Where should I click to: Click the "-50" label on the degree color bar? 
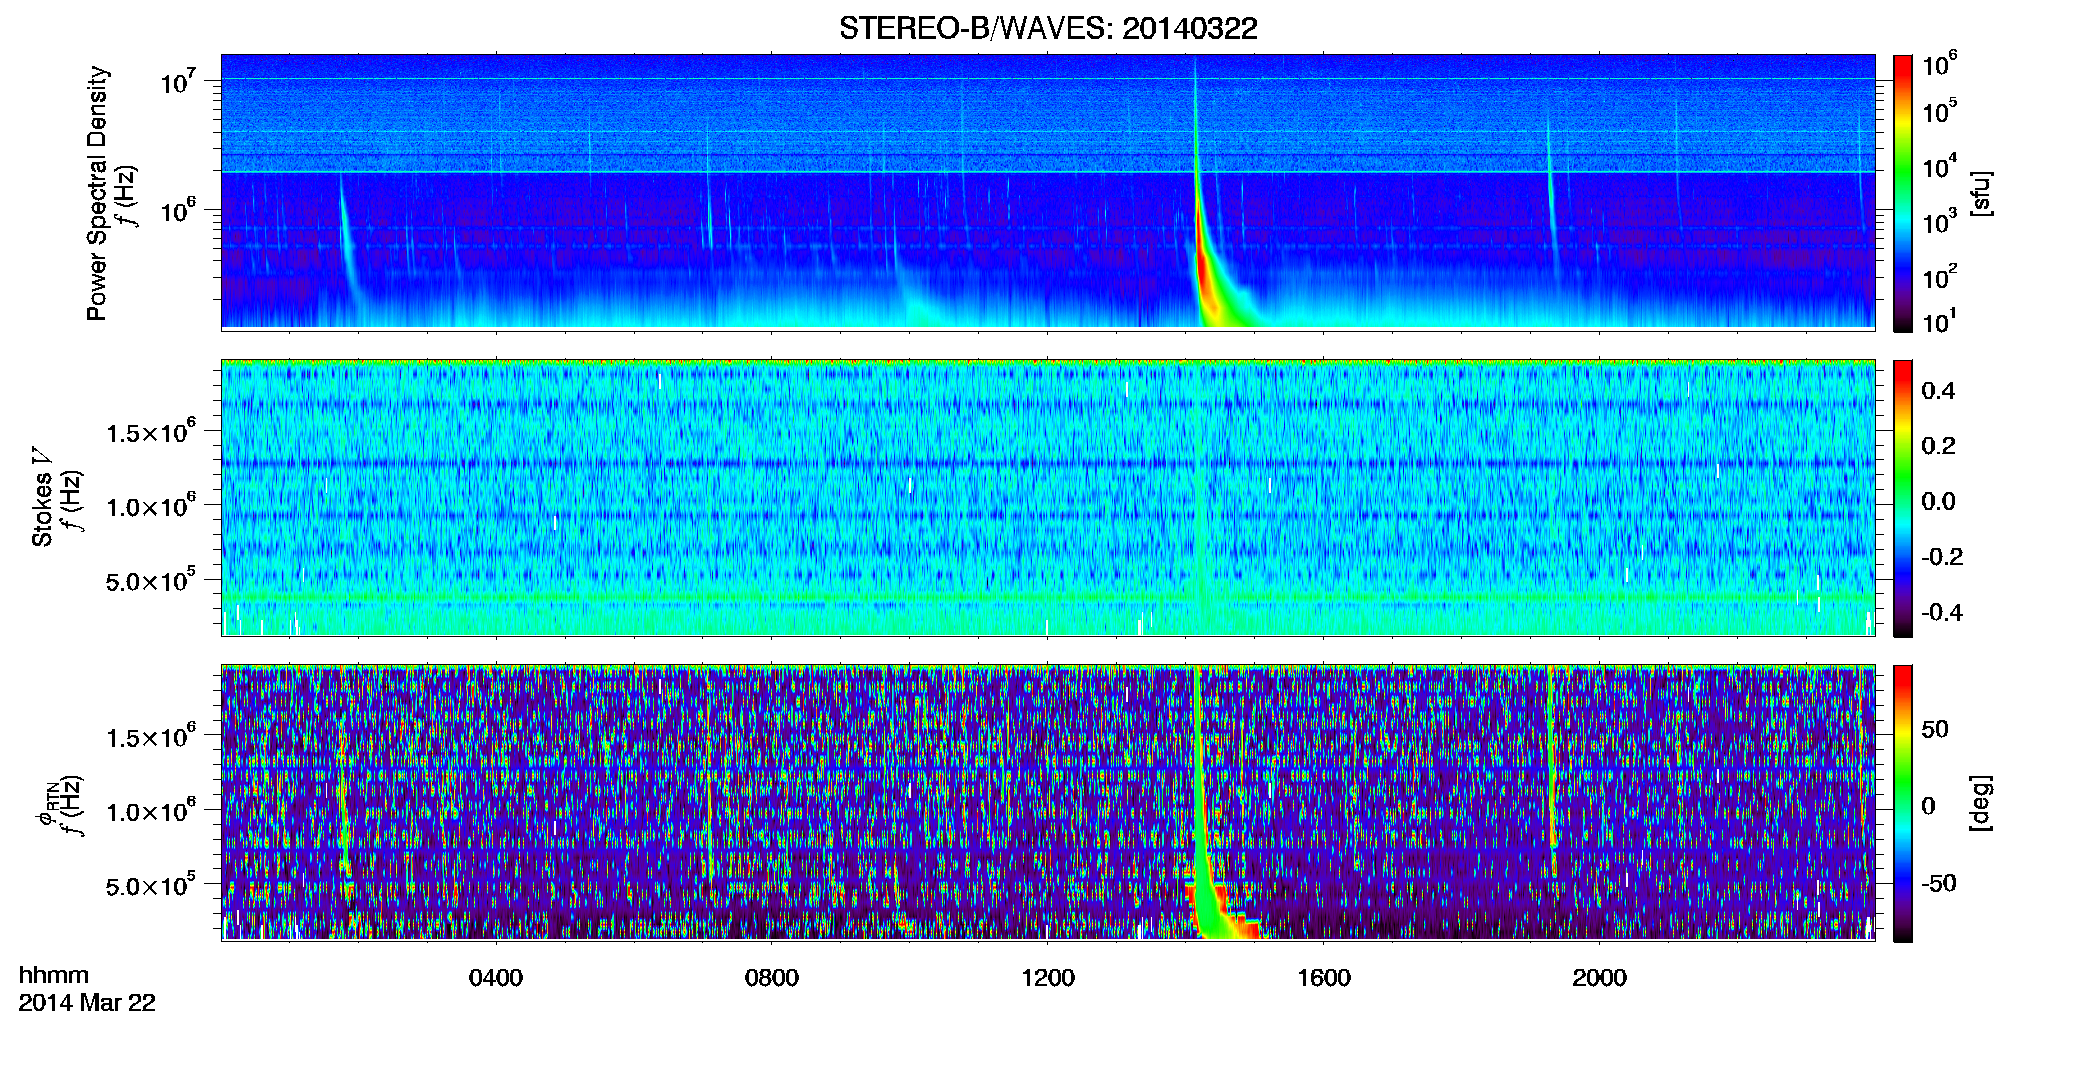tap(1939, 883)
